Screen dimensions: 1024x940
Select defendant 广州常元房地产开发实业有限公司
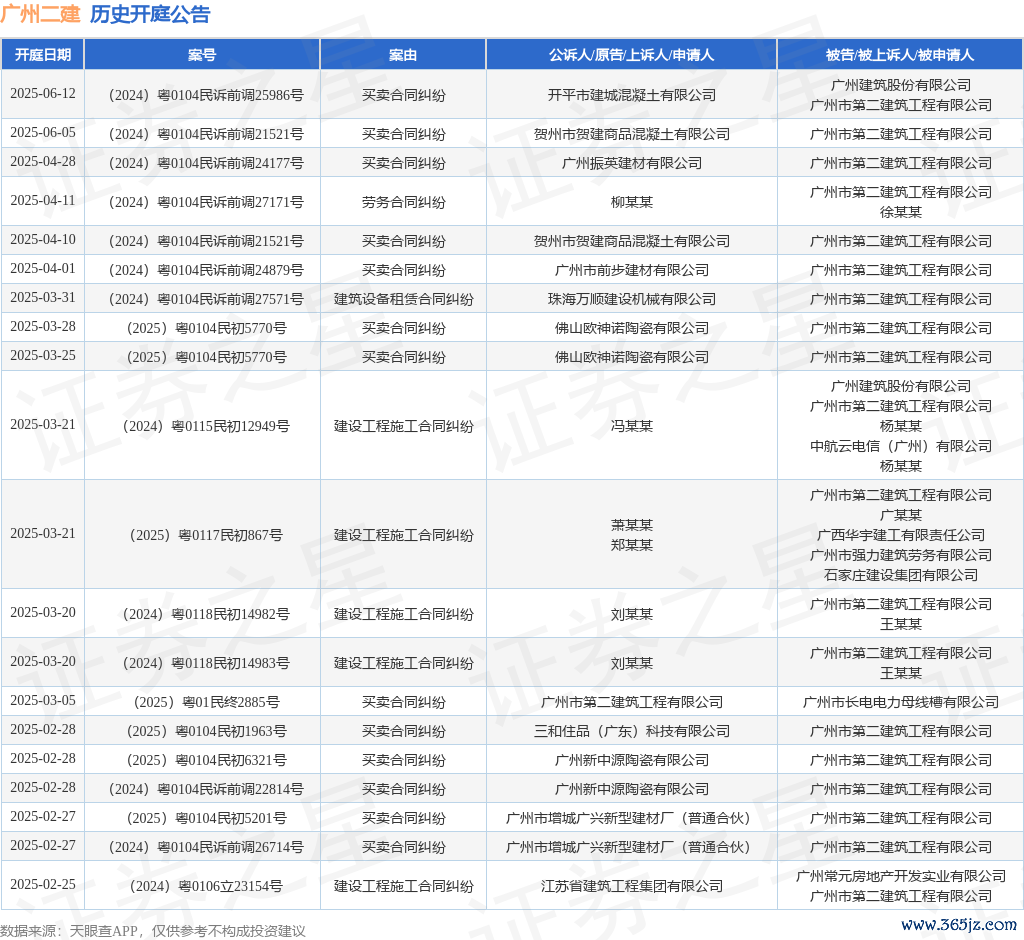(901, 876)
